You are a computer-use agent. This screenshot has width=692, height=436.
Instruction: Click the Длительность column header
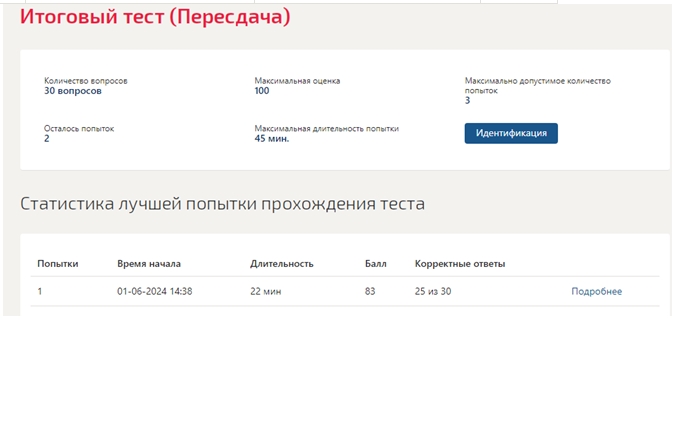(282, 264)
